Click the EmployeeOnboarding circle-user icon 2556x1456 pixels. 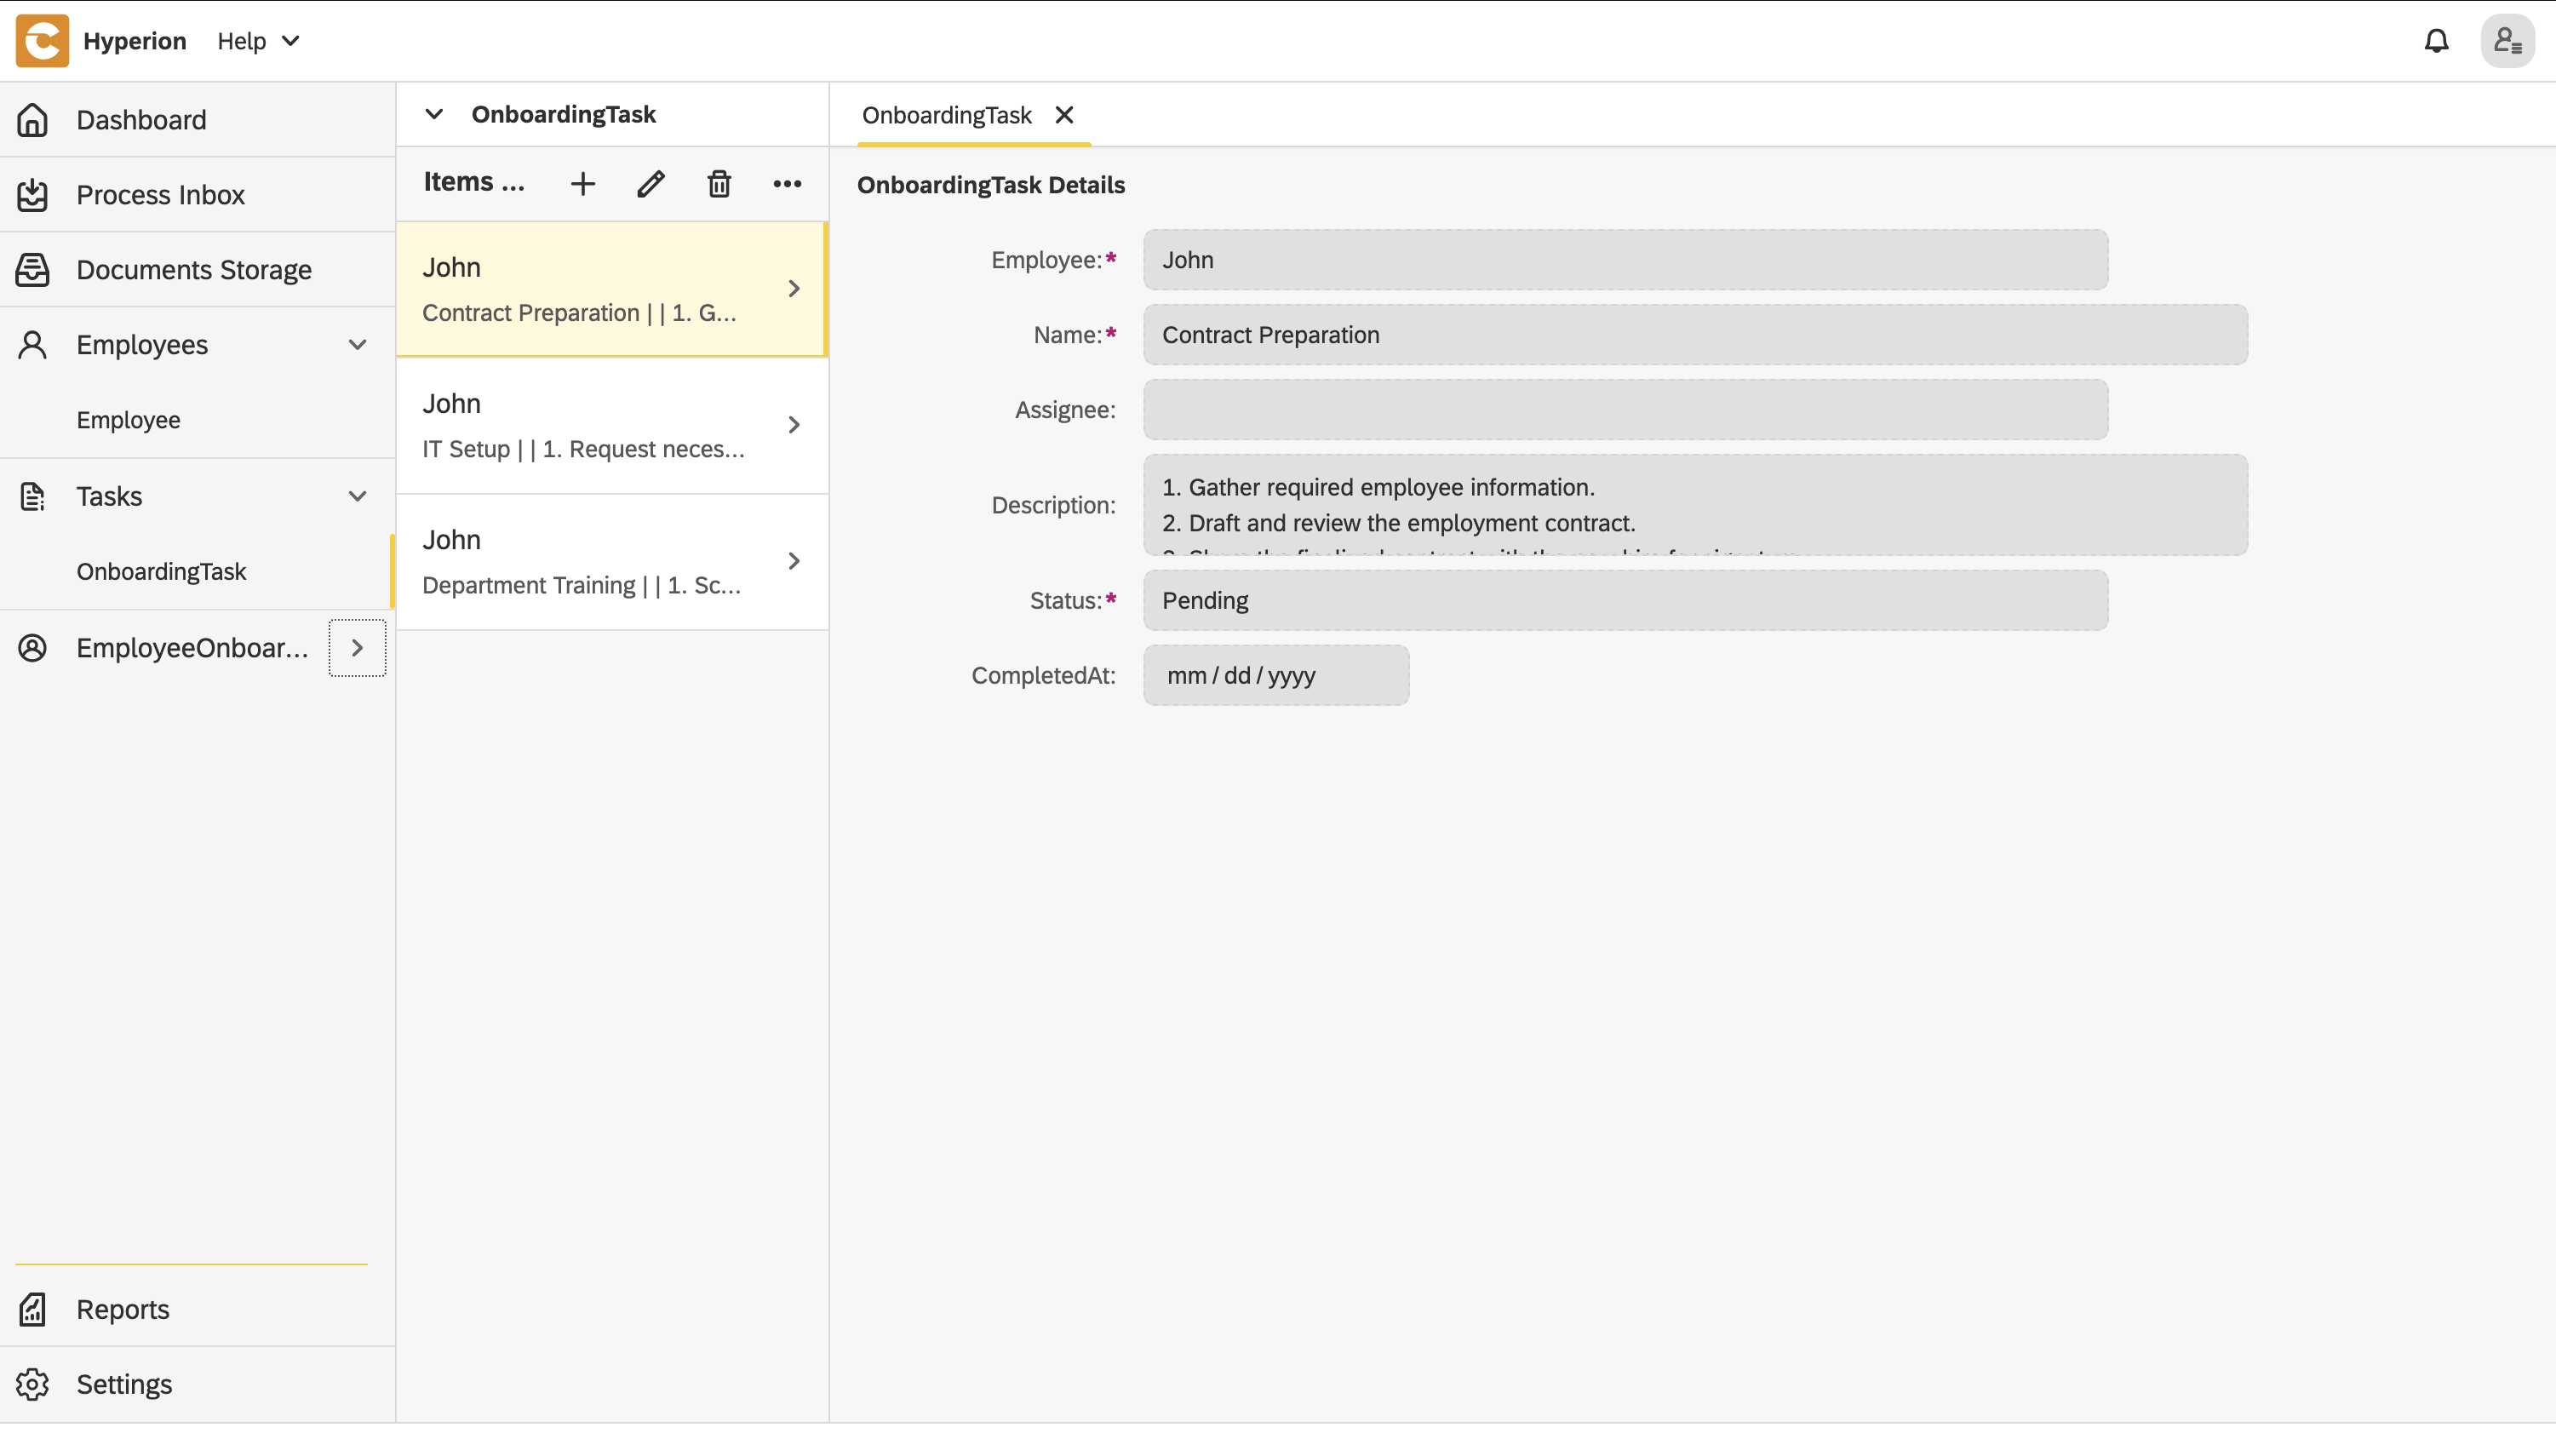(32, 648)
